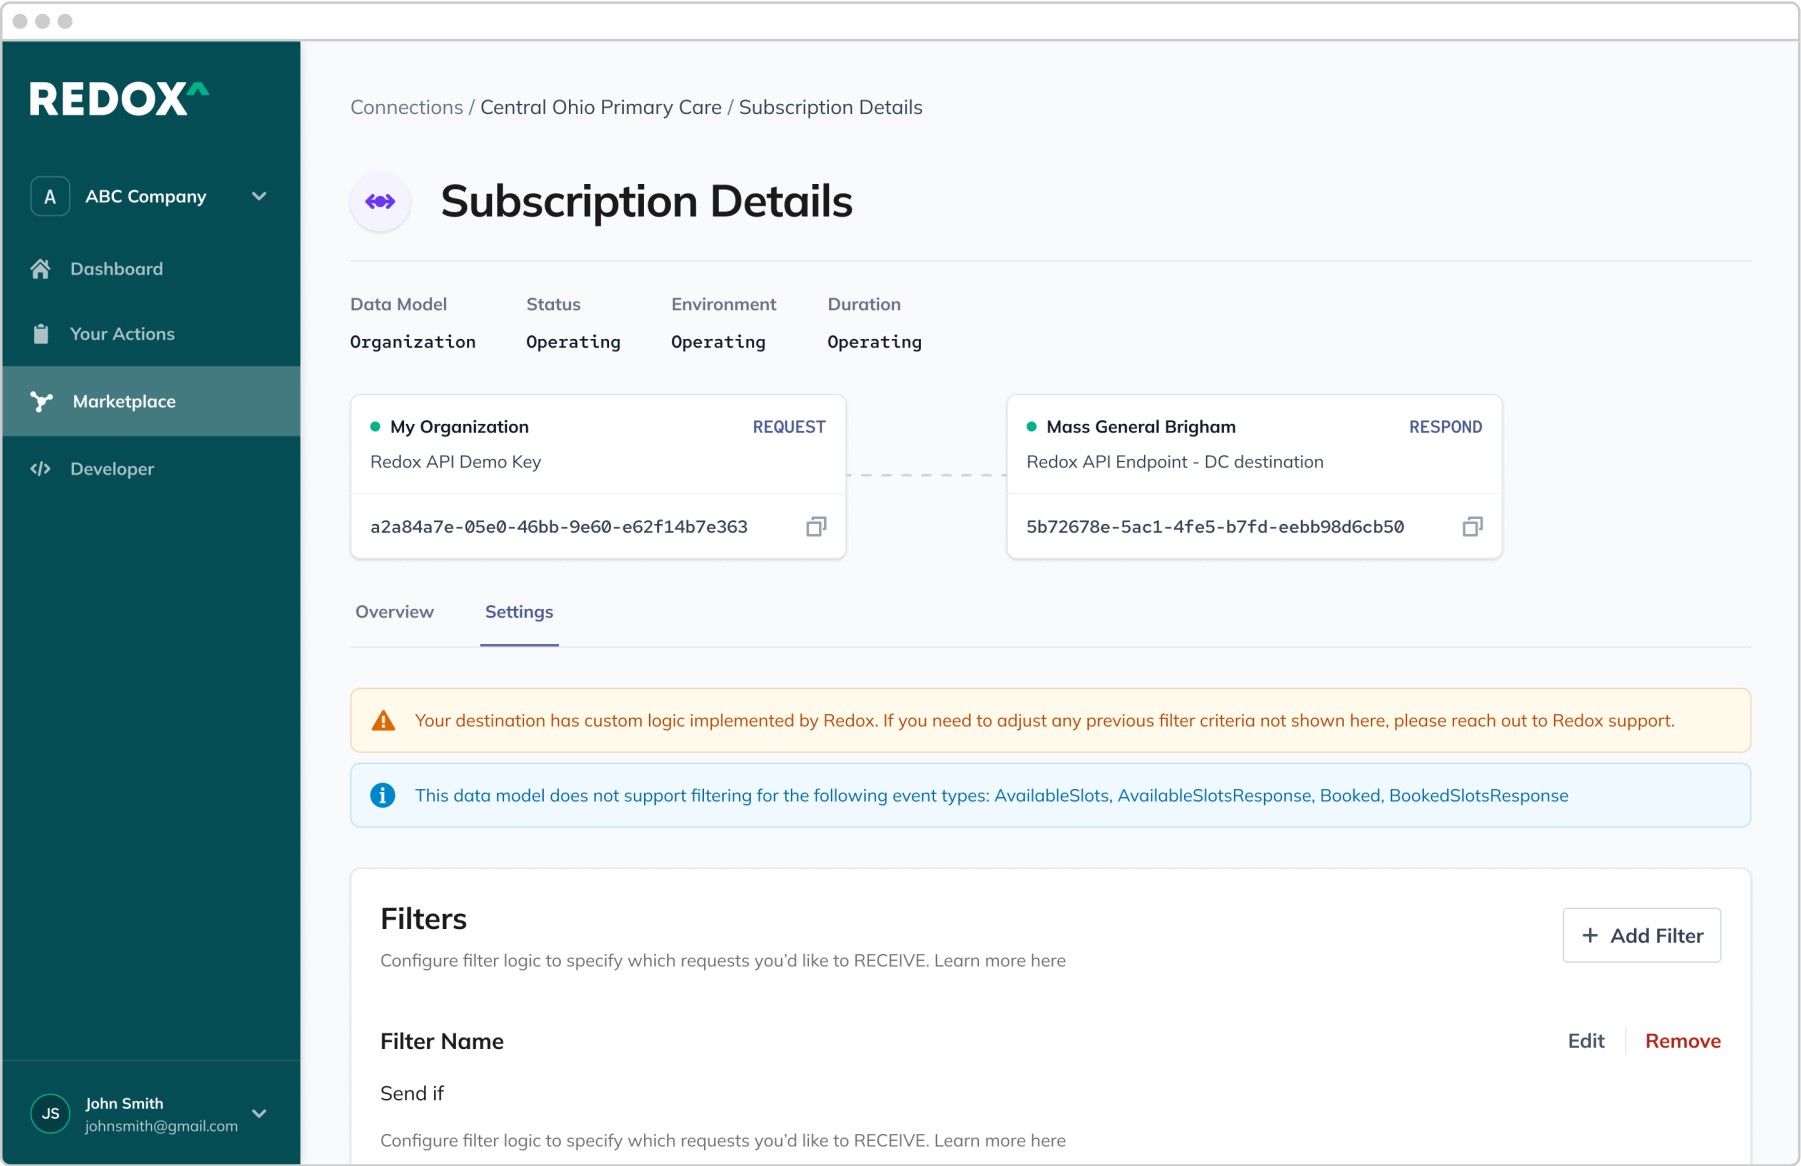The image size is (1801, 1166).
Task: Switch to the Settings tab
Action: (x=519, y=612)
